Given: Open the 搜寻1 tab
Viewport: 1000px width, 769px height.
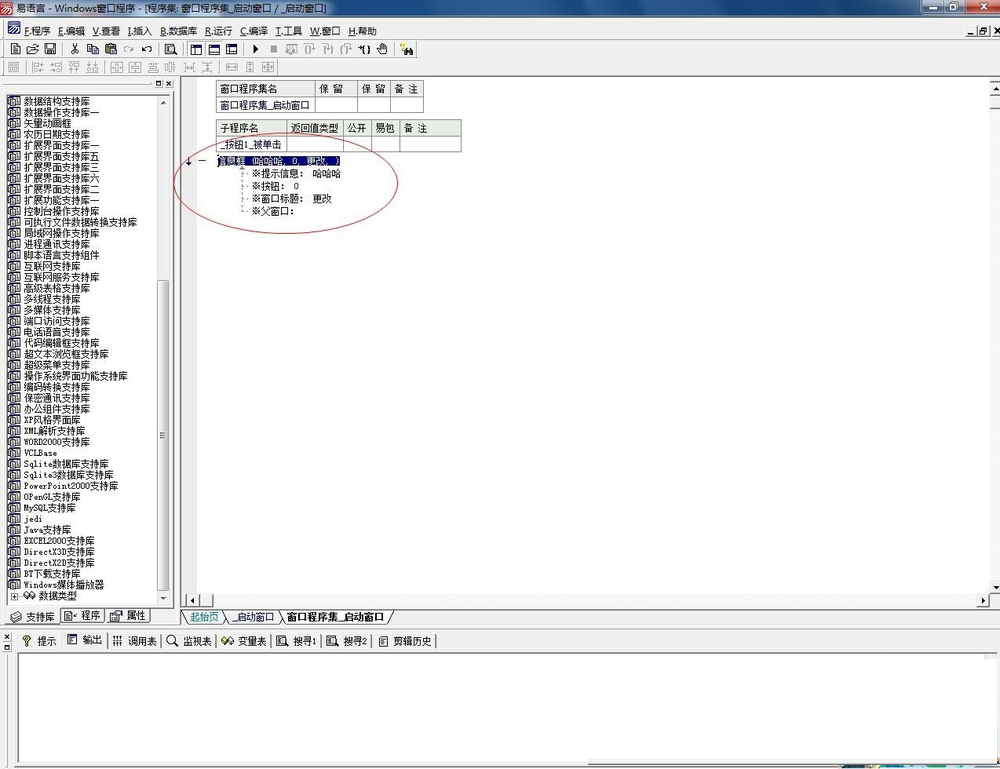Looking at the screenshot, I should click(x=297, y=641).
